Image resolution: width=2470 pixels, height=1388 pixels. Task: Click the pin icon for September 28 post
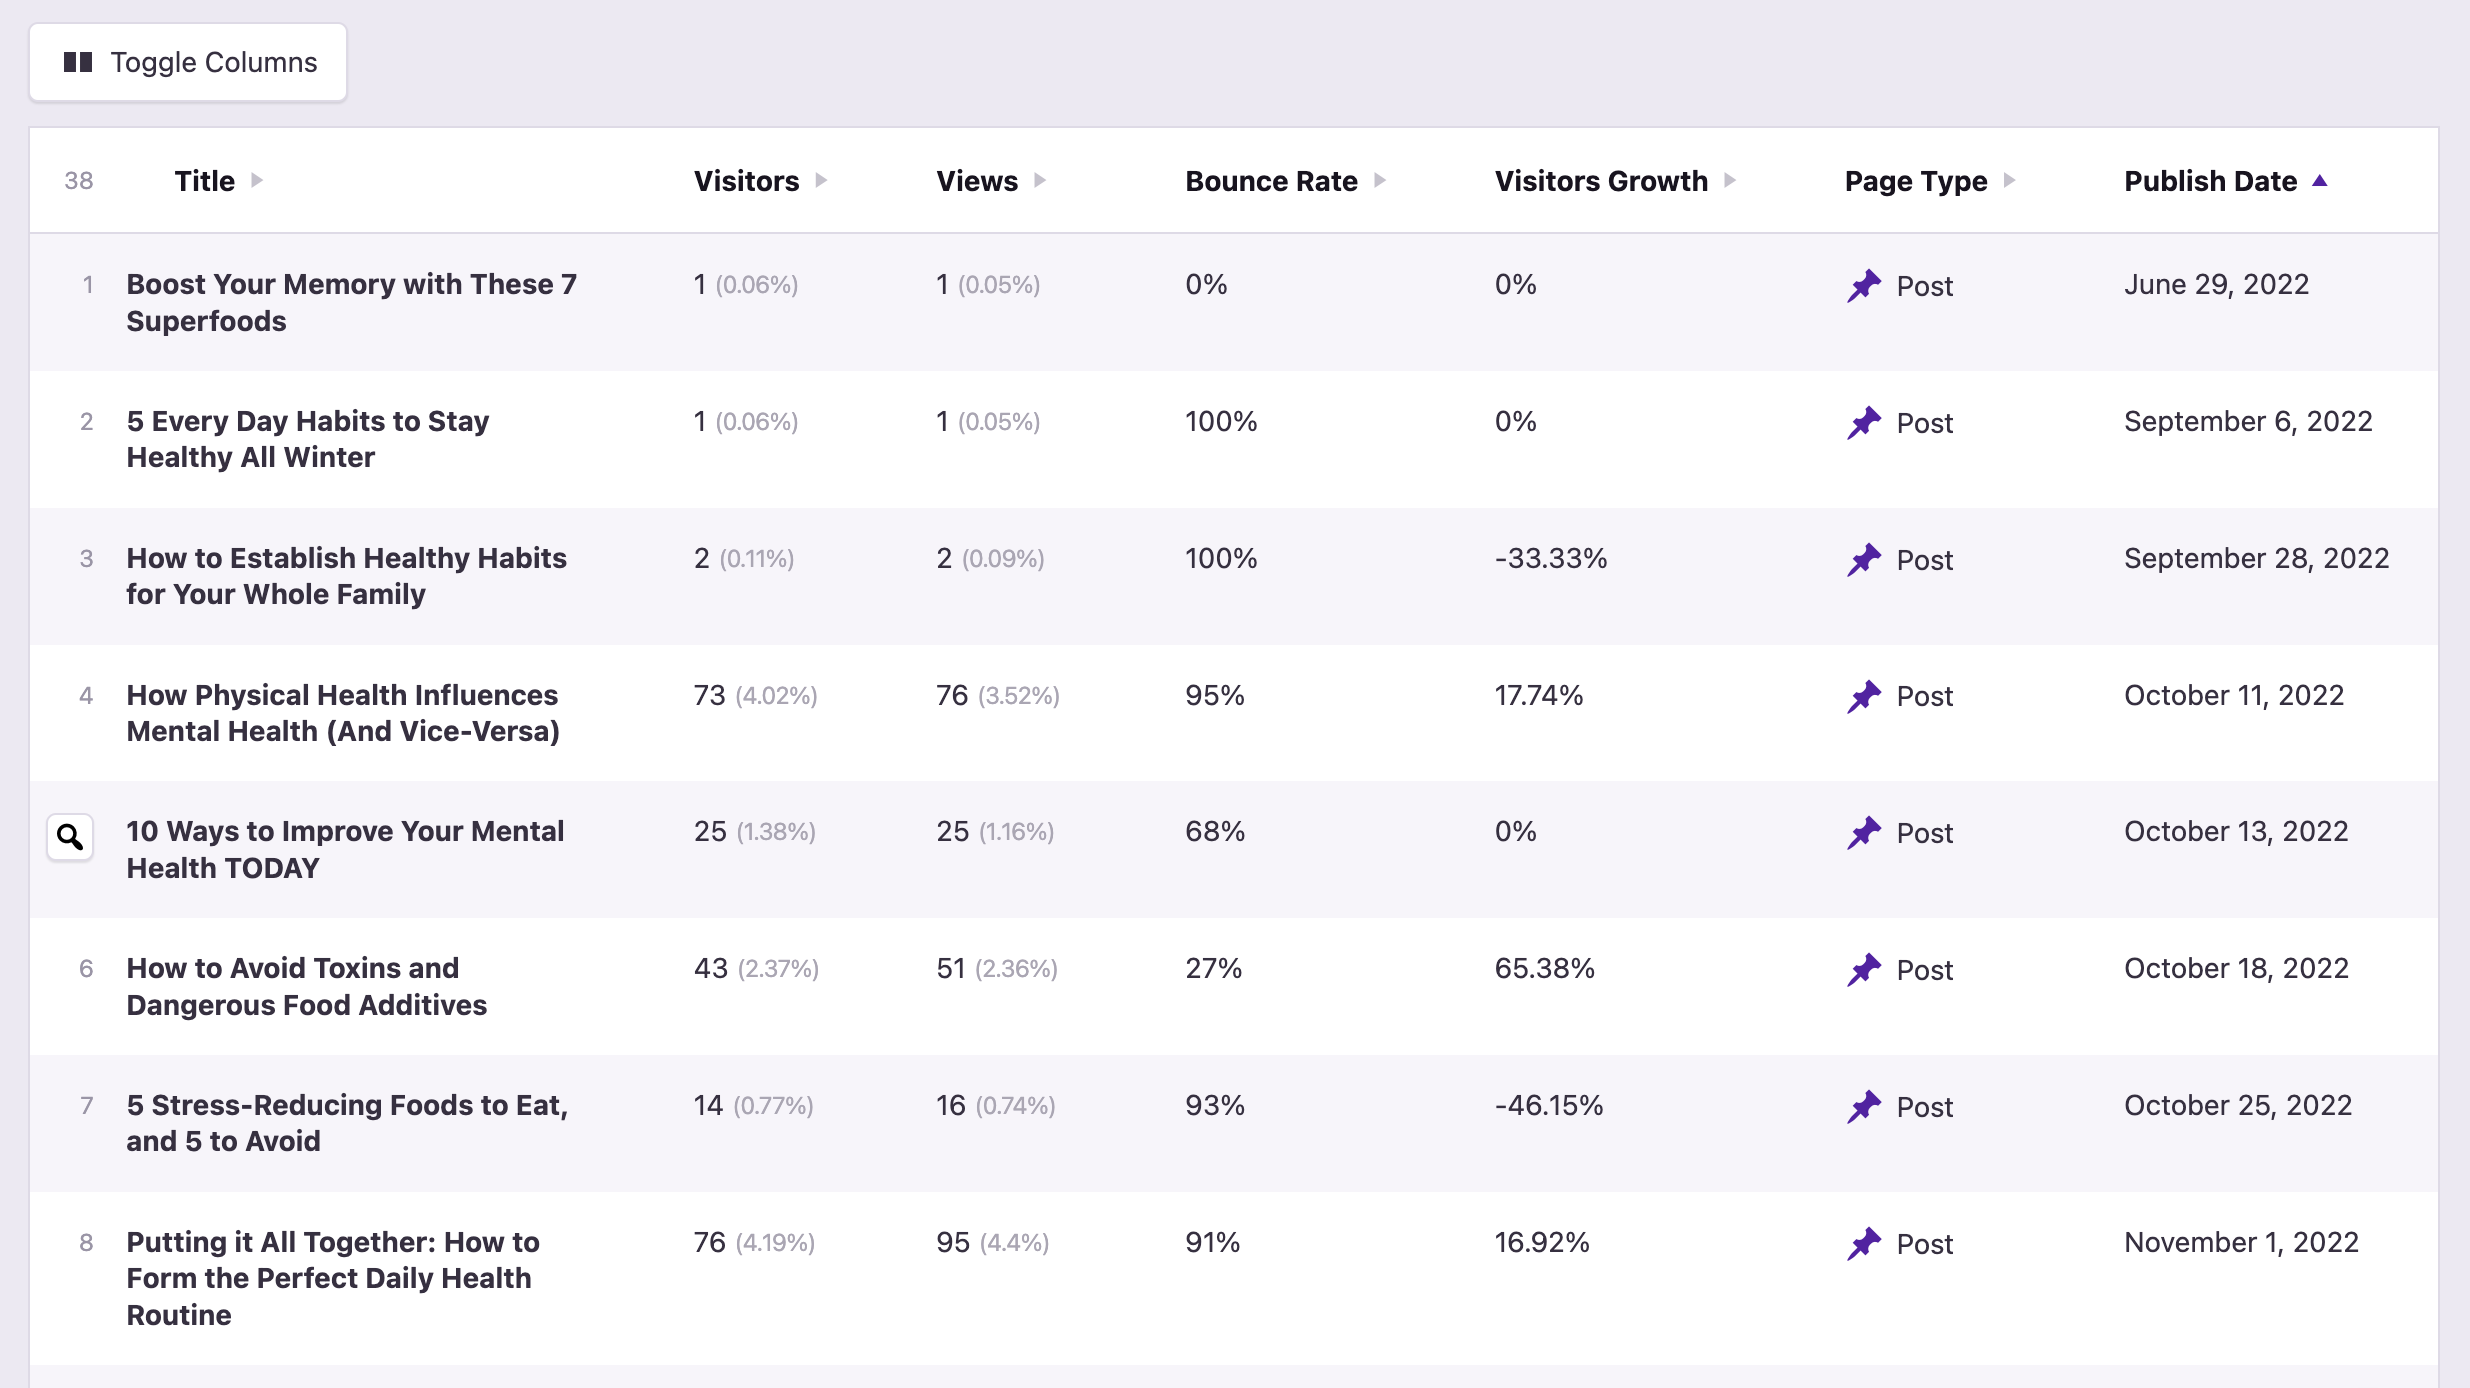point(1864,560)
